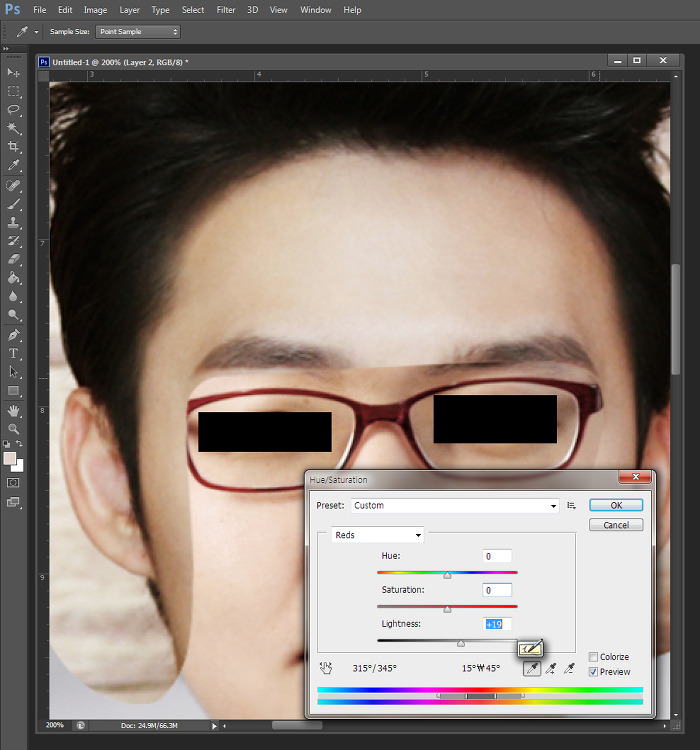
Task: Expand the Sample Size Point Sample dropdown
Action: pos(138,32)
